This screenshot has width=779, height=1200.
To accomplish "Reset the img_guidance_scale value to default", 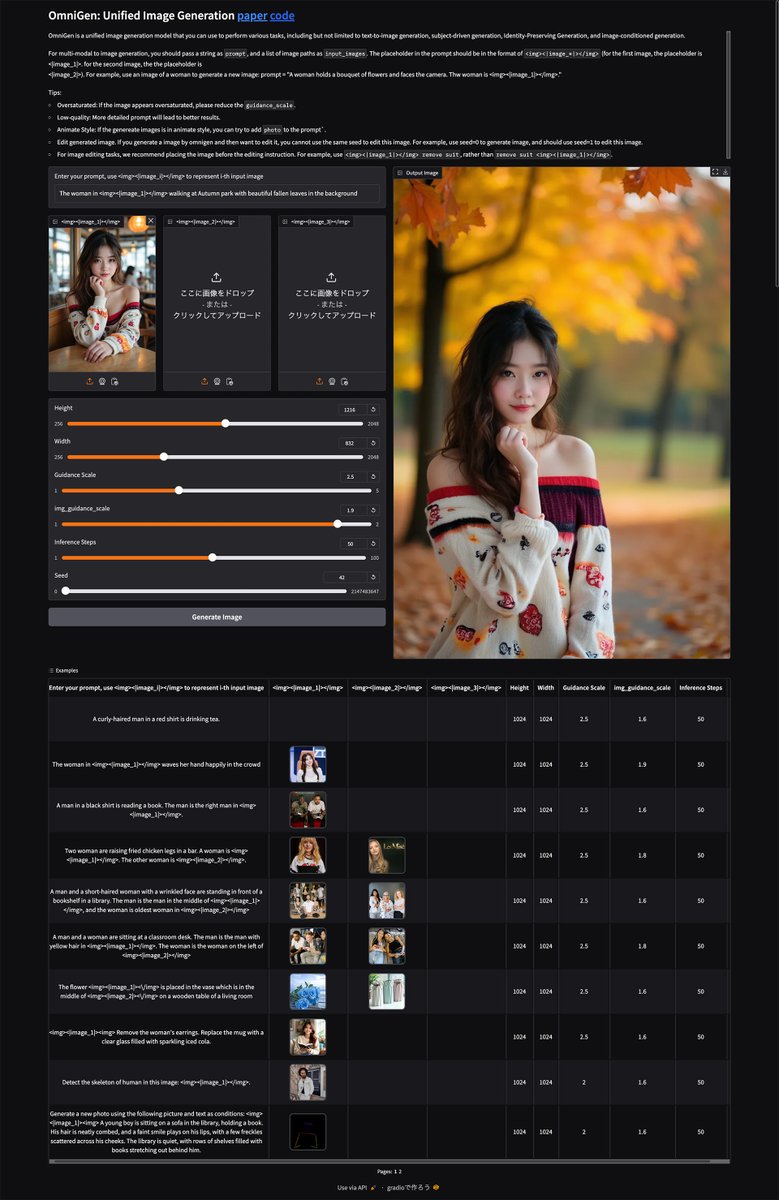I will click(x=373, y=509).
